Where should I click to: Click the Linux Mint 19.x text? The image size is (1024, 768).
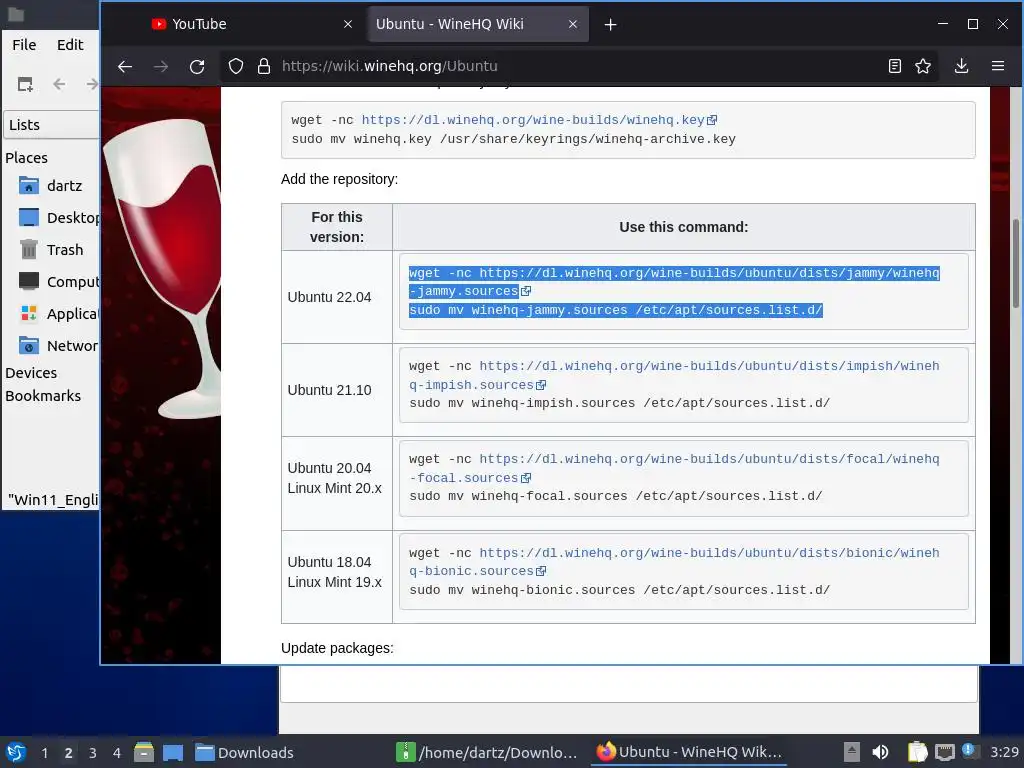click(x=334, y=582)
